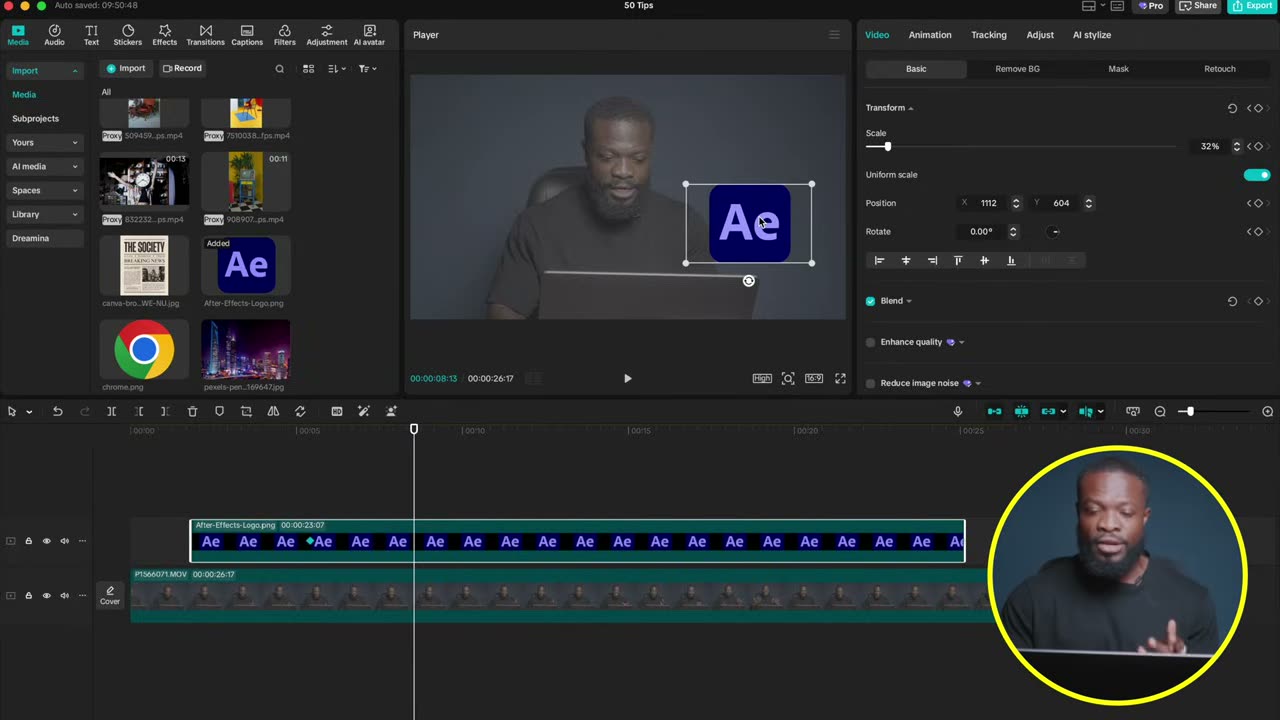This screenshot has height=720, width=1280.
Task: Enter fullscreen preview in the player
Action: [840, 378]
